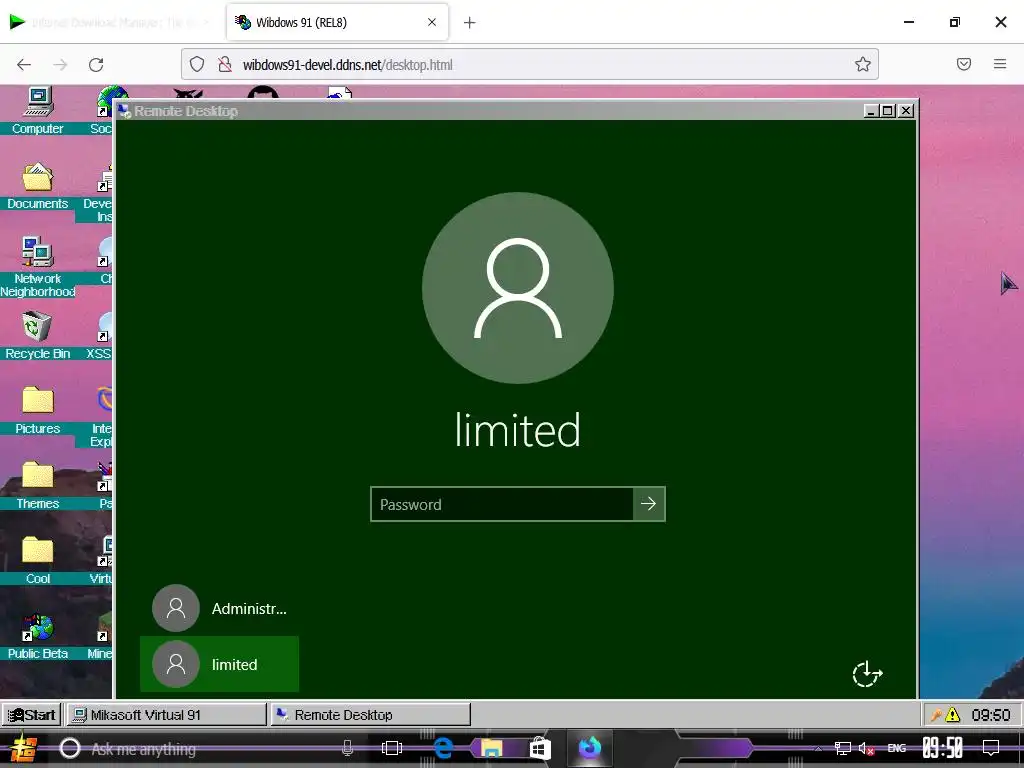The height and width of the screenshot is (768, 1024).
Task: Open host Action Center notifications icon
Action: pyautogui.click(x=991, y=748)
